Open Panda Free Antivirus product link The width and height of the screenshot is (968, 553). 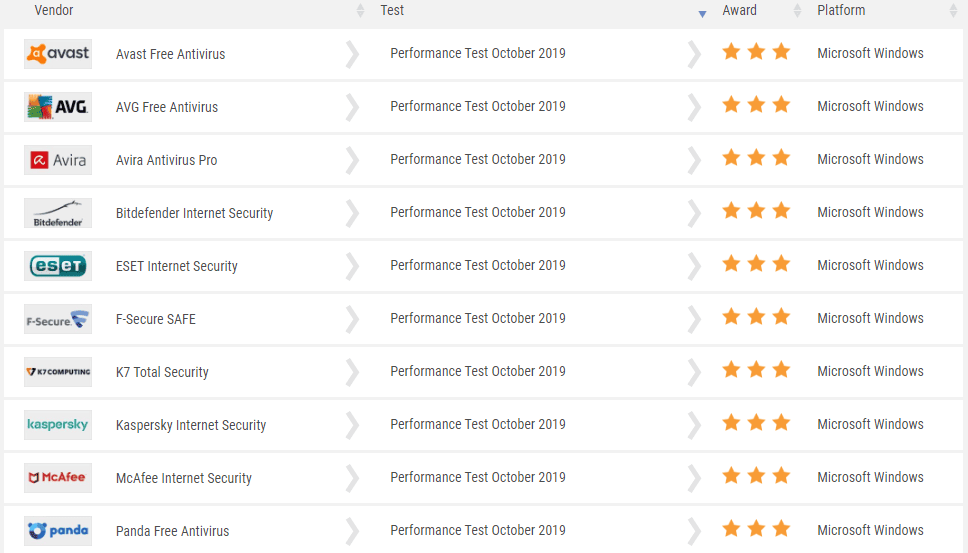point(172,532)
